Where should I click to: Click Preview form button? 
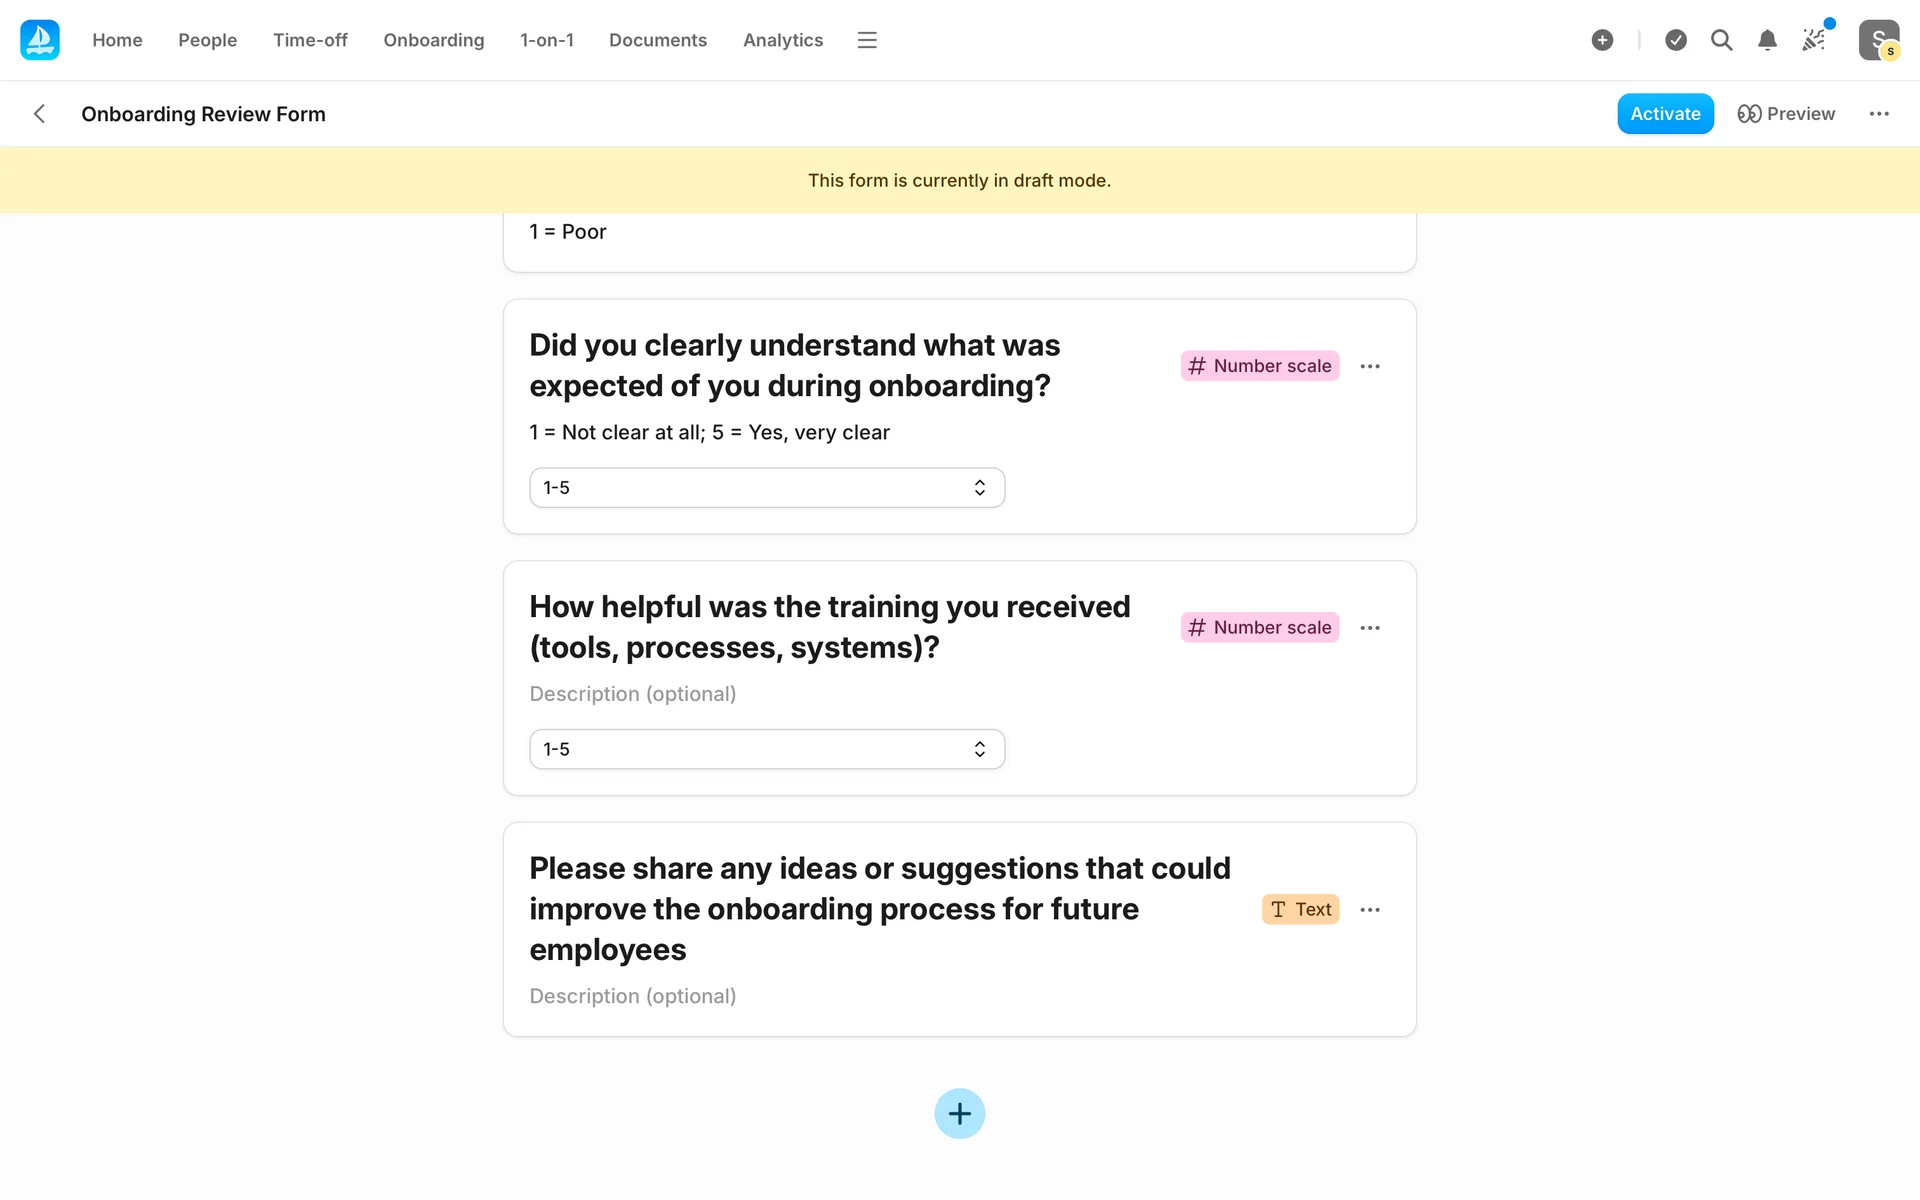(x=1786, y=114)
